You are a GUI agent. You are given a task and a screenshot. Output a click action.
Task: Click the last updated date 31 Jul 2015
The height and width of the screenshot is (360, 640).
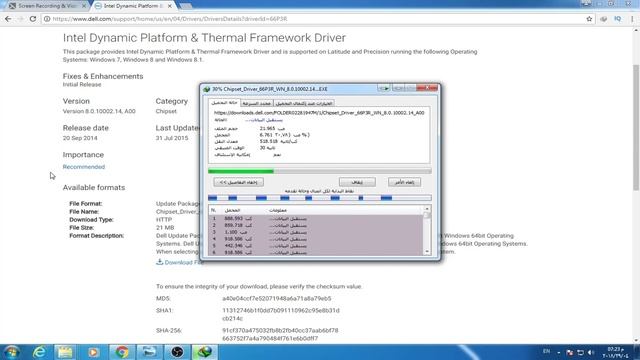[x=172, y=138]
